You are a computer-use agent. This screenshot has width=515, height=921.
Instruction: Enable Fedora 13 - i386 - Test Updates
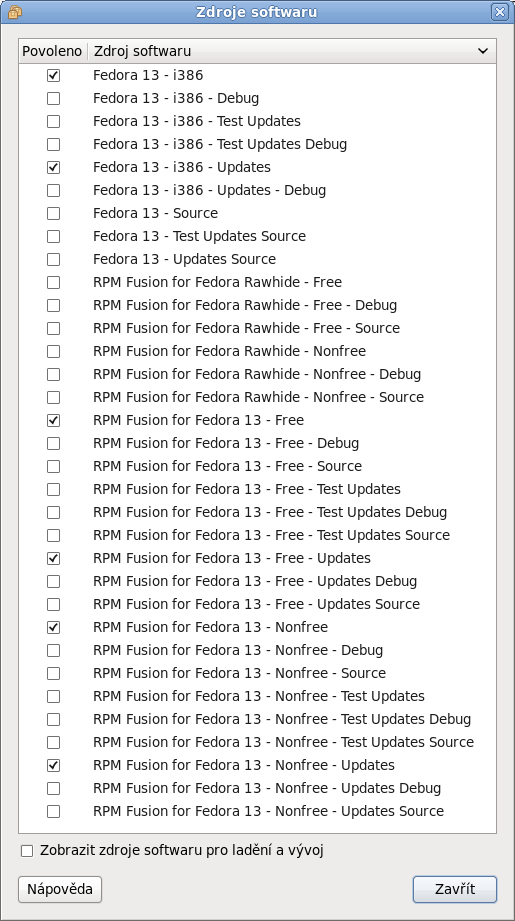[x=53, y=121]
